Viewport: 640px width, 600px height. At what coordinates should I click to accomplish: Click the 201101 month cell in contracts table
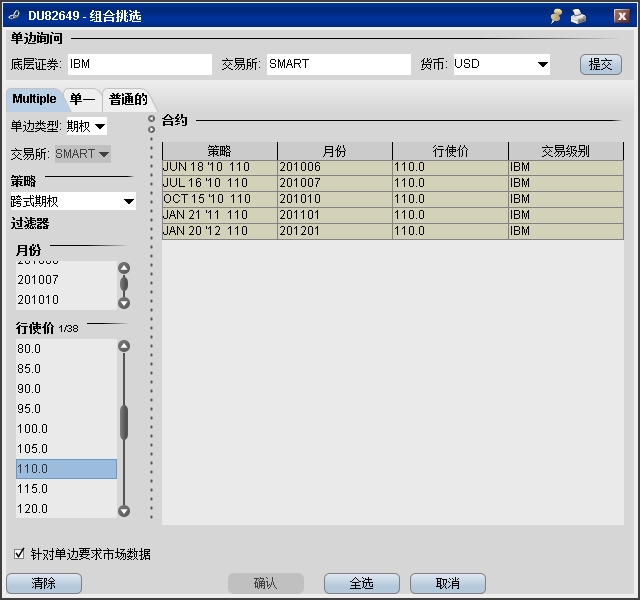pos(335,215)
